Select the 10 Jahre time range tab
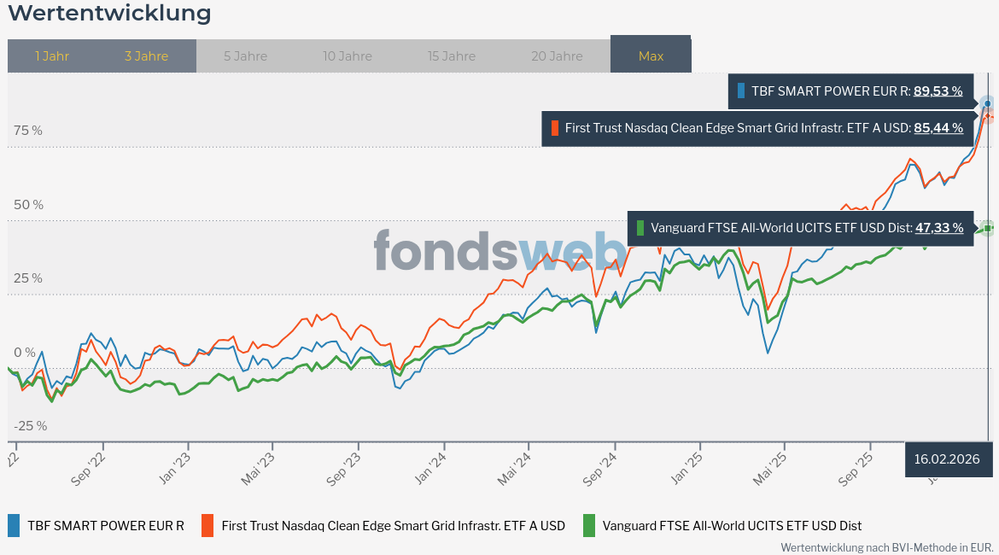Image resolution: width=999 pixels, height=555 pixels. tap(347, 56)
